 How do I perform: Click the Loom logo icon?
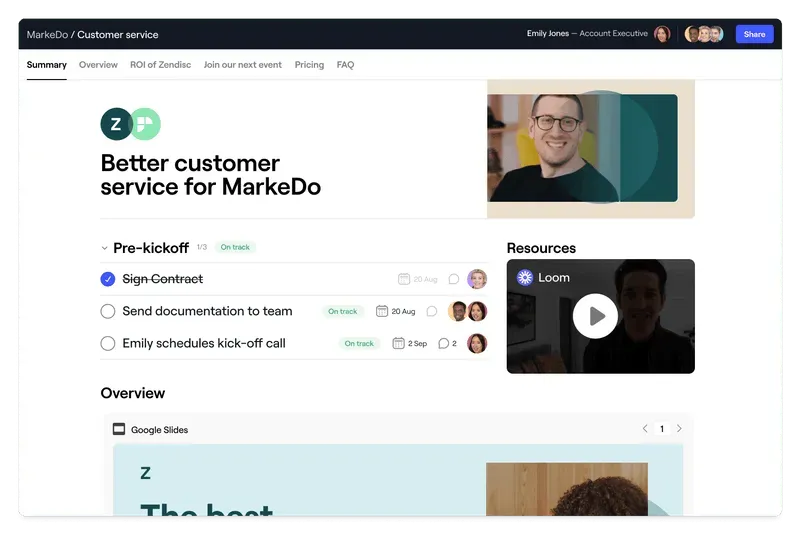[x=524, y=277]
